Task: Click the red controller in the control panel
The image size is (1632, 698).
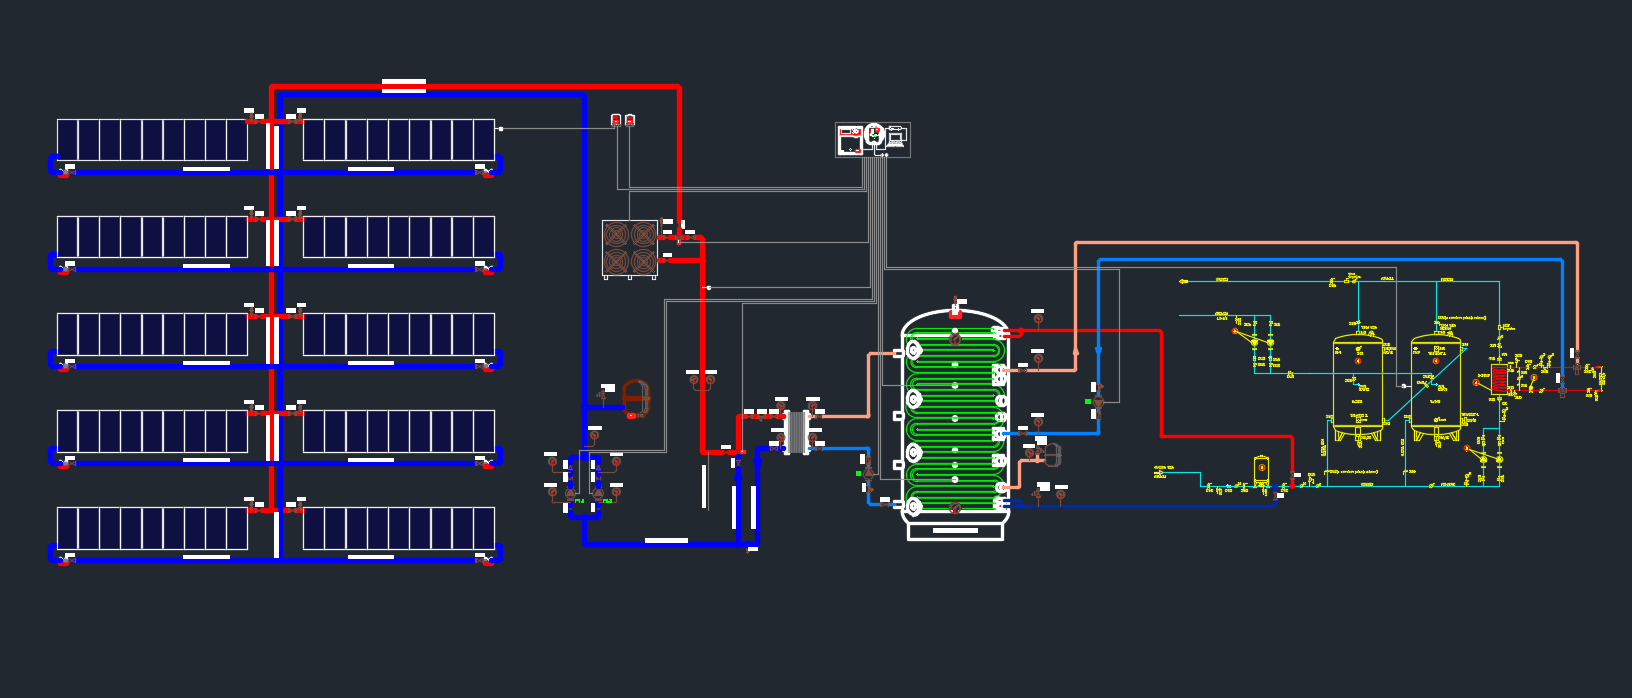Action: [x=850, y=140]
